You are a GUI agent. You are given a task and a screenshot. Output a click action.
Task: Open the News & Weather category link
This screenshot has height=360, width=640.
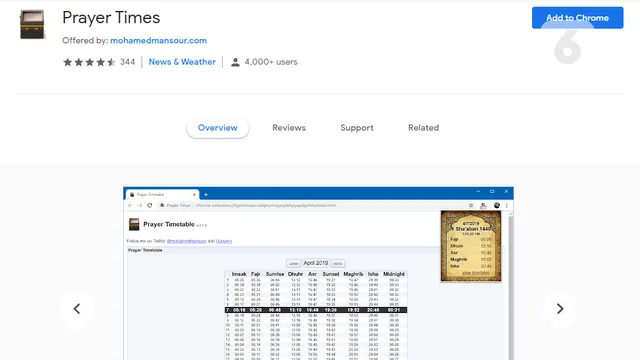pyautogui.click(x=182, y=62)
